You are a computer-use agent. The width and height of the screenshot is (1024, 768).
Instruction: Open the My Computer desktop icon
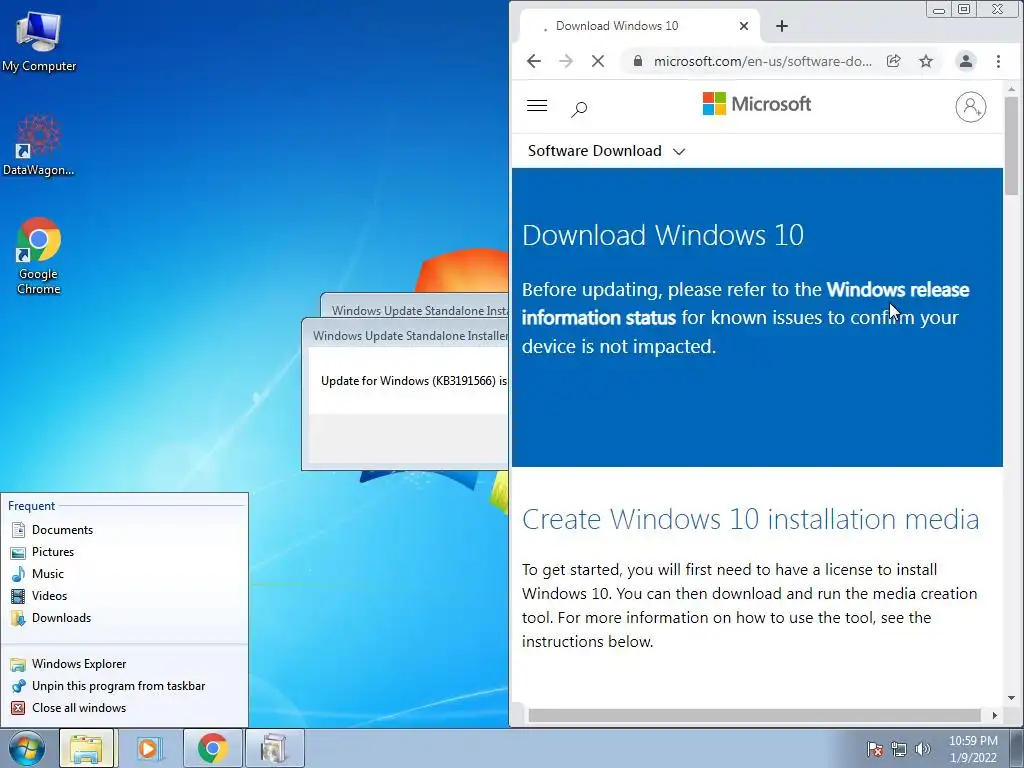pyautogui.click(x=39, y=42)
